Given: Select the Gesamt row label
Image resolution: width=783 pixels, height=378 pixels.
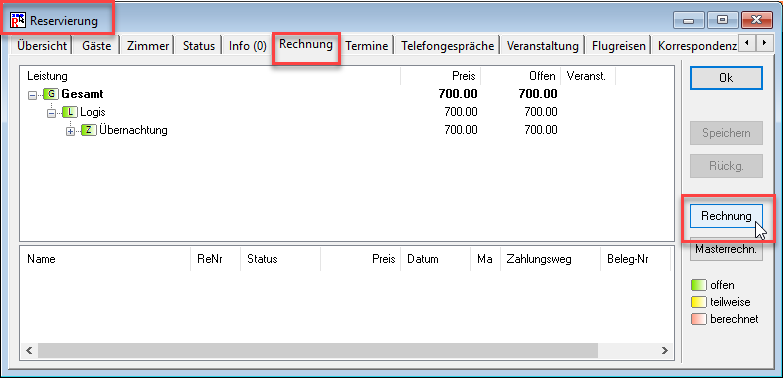Looking at the screenshot, I should [x=82, y=93].
